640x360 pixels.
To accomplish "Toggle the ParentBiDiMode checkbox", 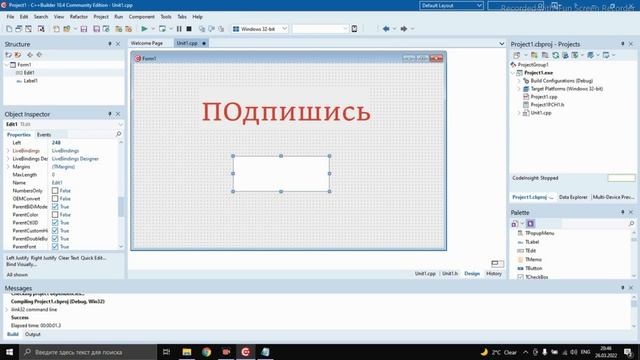I will (55, 207).
